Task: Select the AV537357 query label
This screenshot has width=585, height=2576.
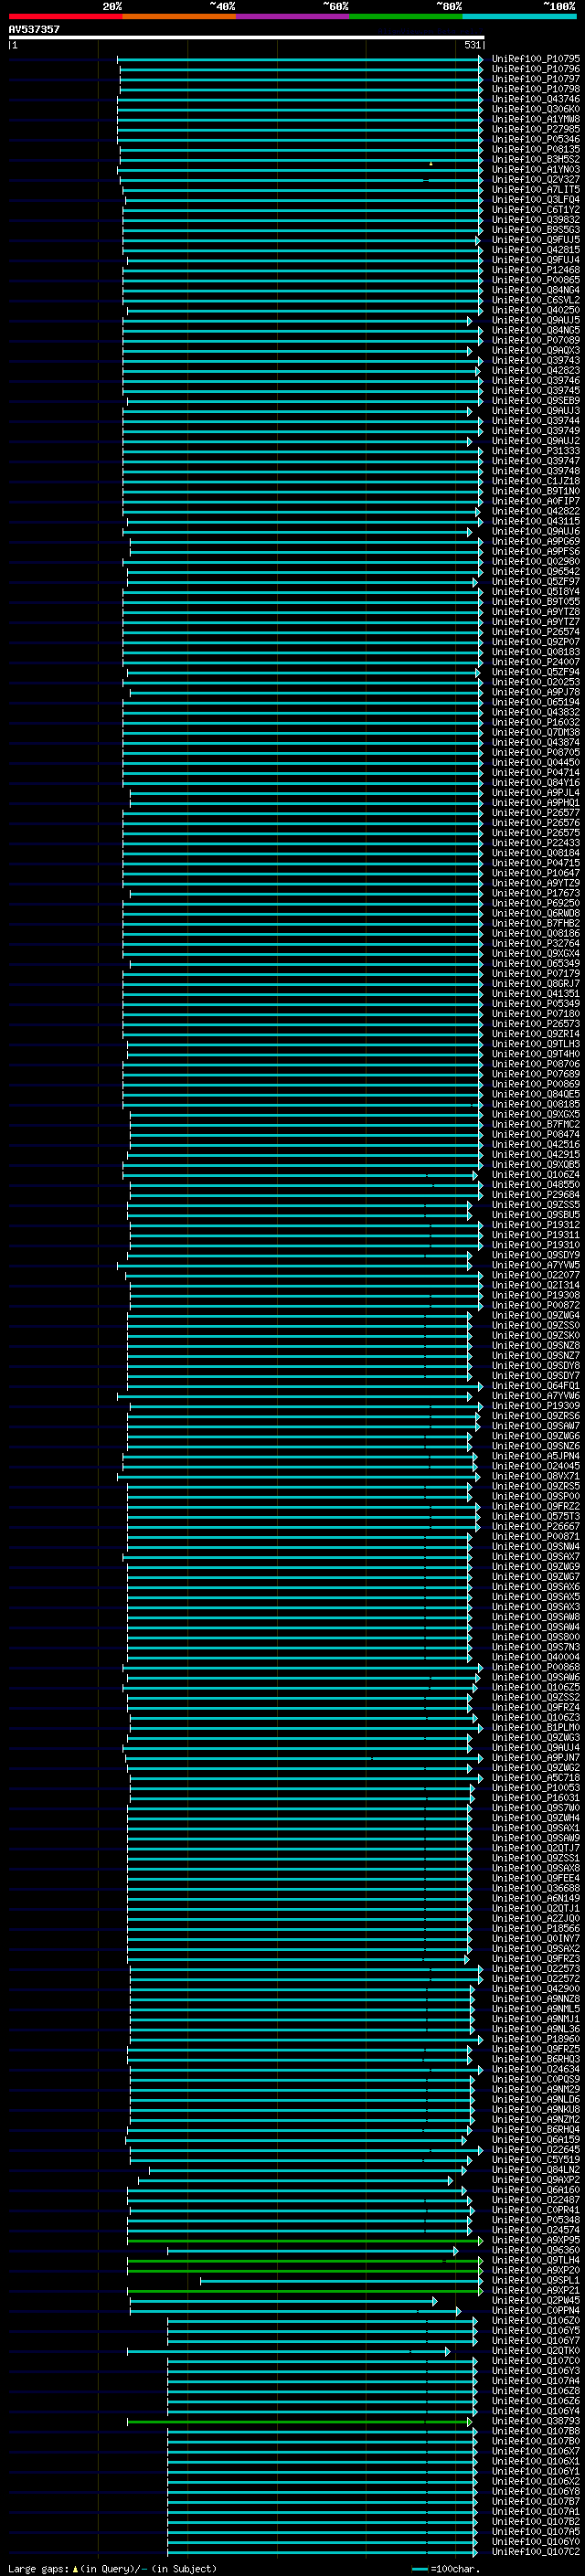Action: [34, 30]
